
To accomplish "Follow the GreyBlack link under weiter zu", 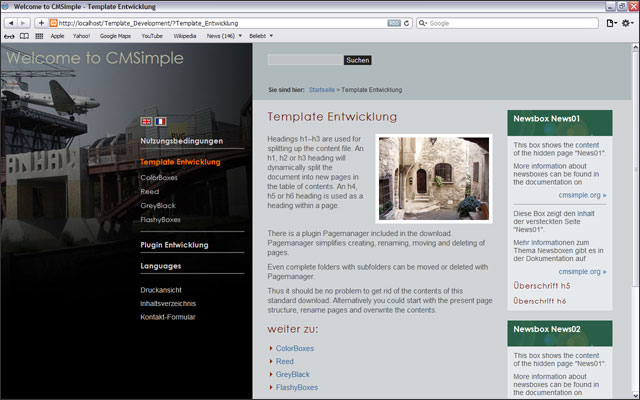I will pos(293,375).
